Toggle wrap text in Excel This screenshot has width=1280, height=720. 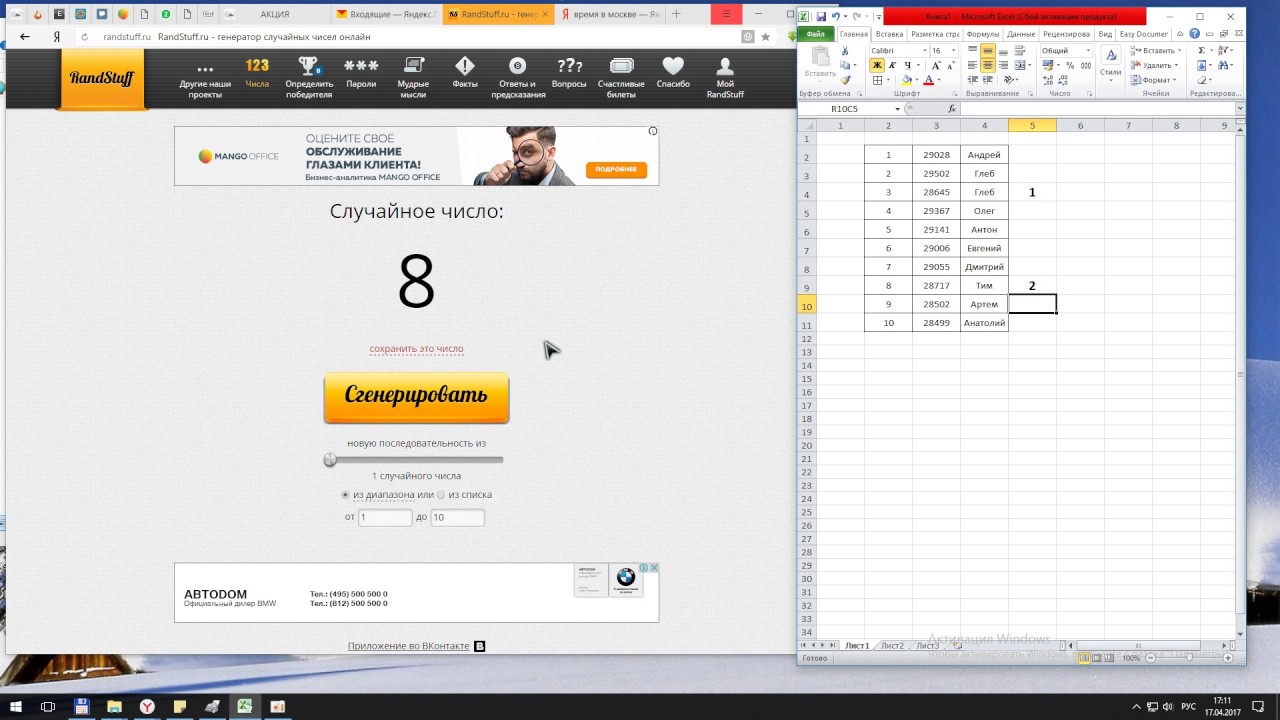(x=1020, y=50)
